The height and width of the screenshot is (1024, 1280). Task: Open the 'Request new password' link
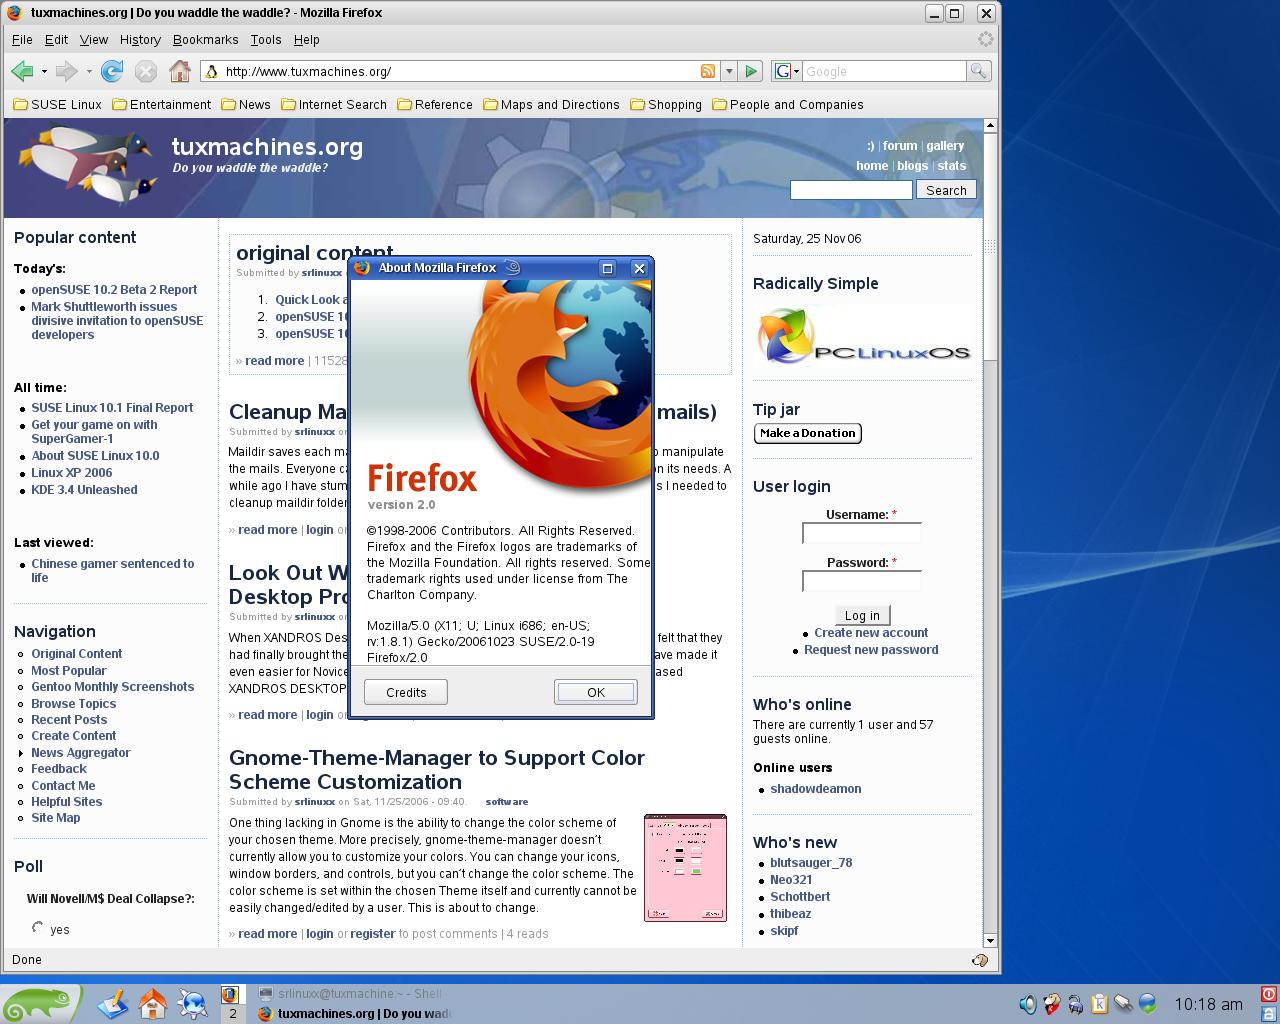point(871,650)
